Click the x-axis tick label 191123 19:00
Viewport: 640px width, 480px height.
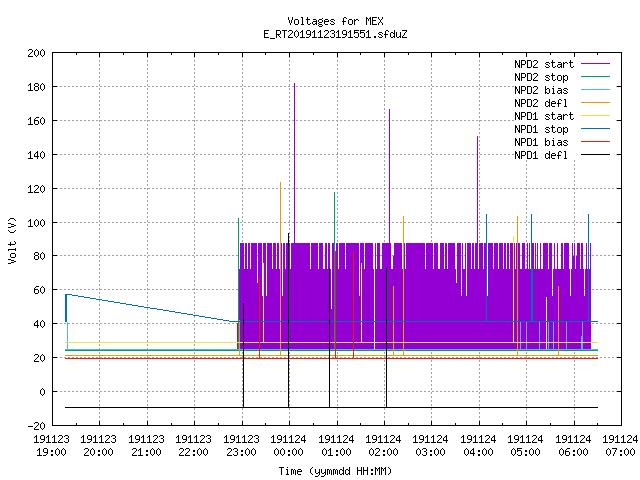tap(51, 446)
